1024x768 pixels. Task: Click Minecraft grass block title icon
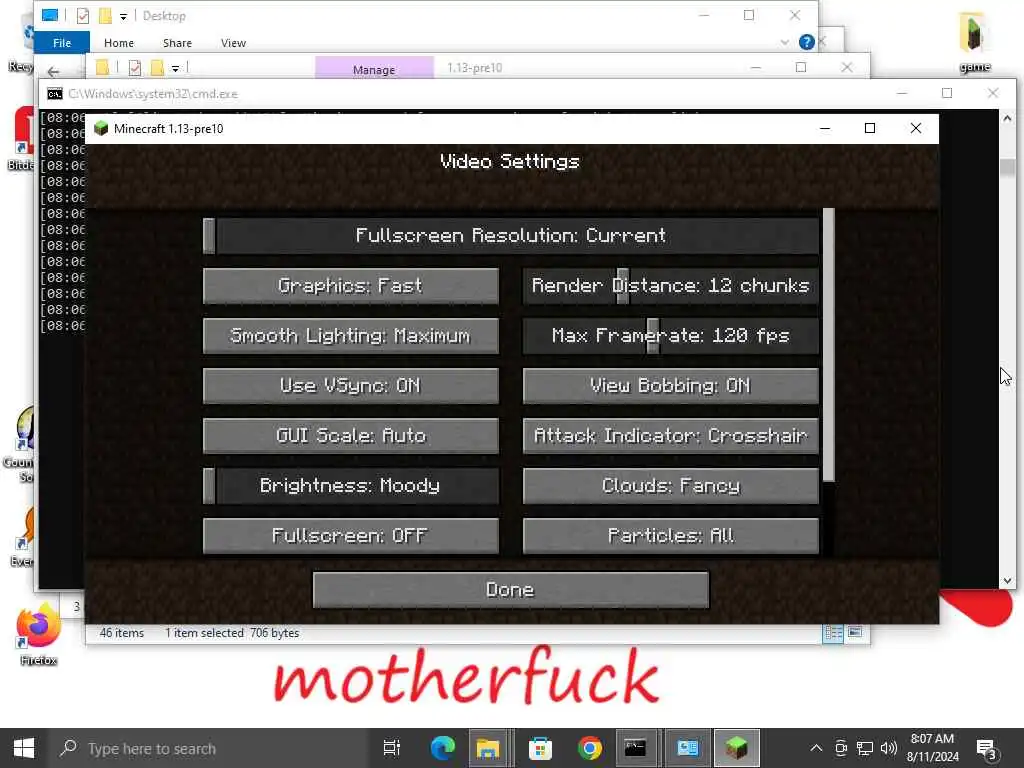click(101, 129)
